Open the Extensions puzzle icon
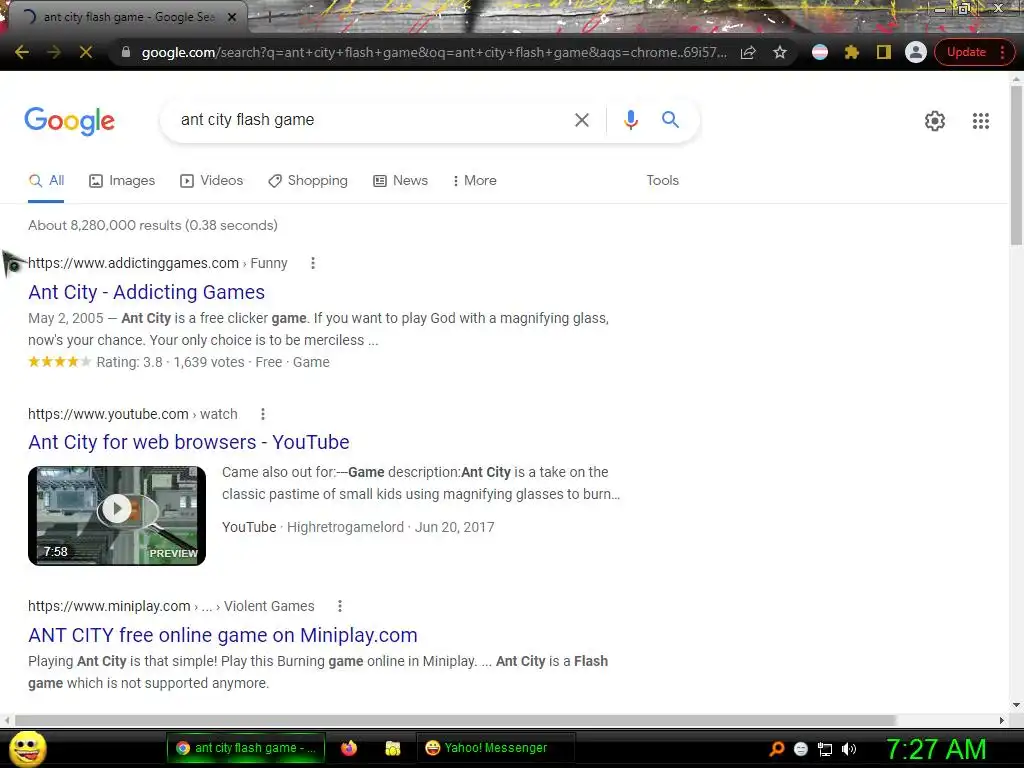 point(852,52)
